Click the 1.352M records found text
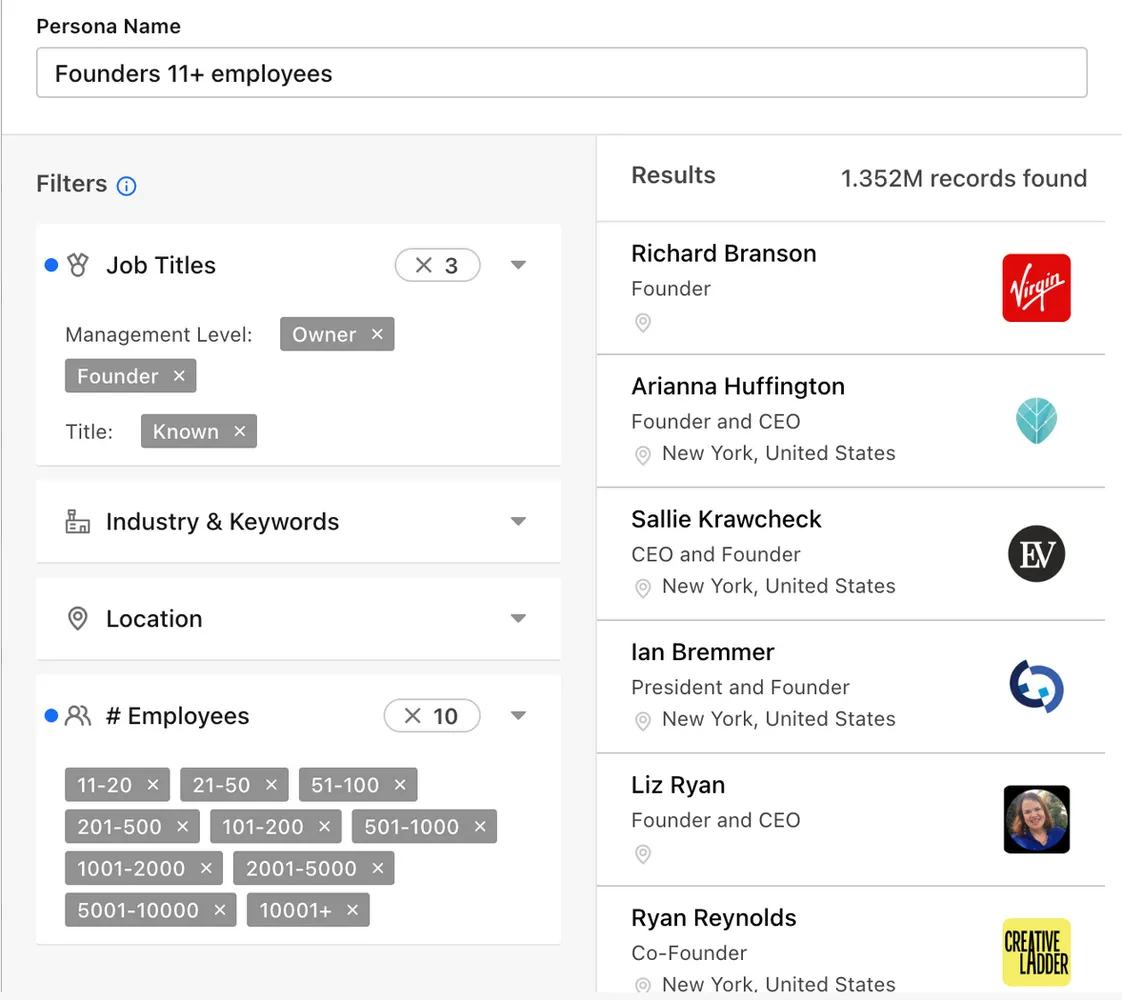Image resolution: width=1122 pixels, height=1000 pixels. pyautogui.click(x=964, y=178)
